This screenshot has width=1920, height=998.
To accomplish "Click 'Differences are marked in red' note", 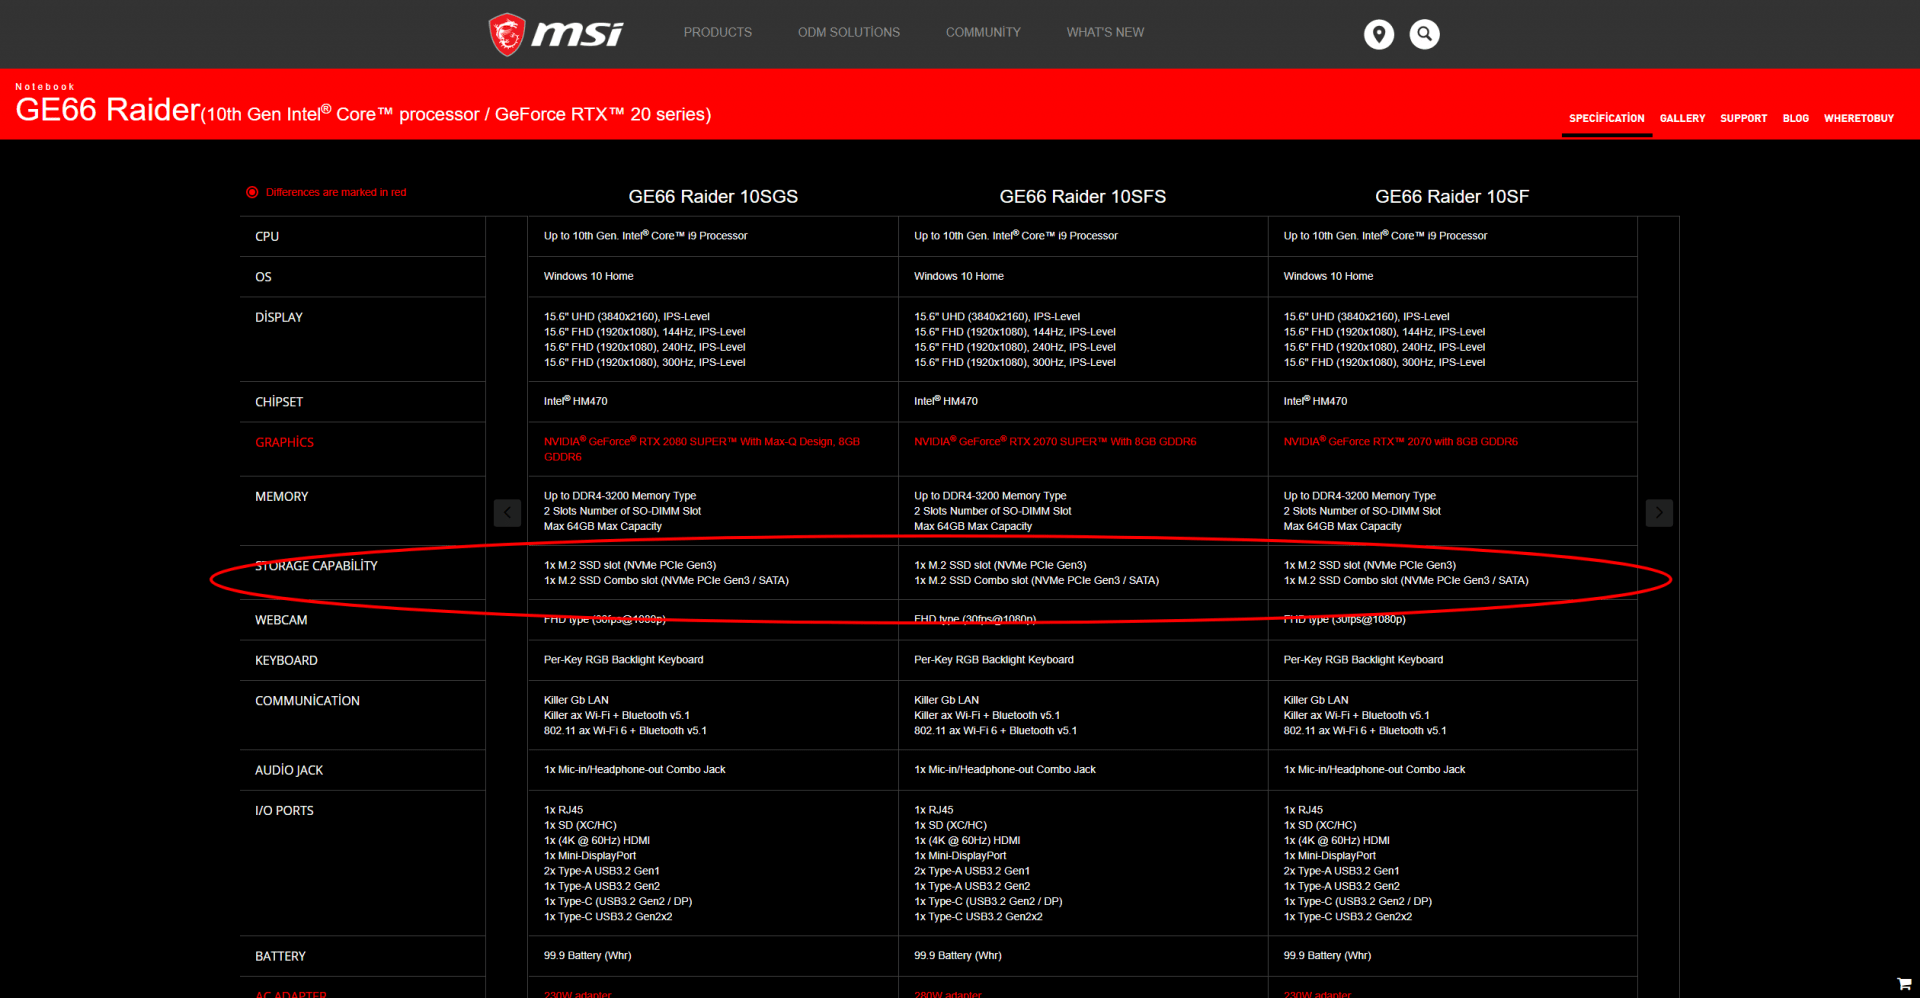I will (336, 192).
